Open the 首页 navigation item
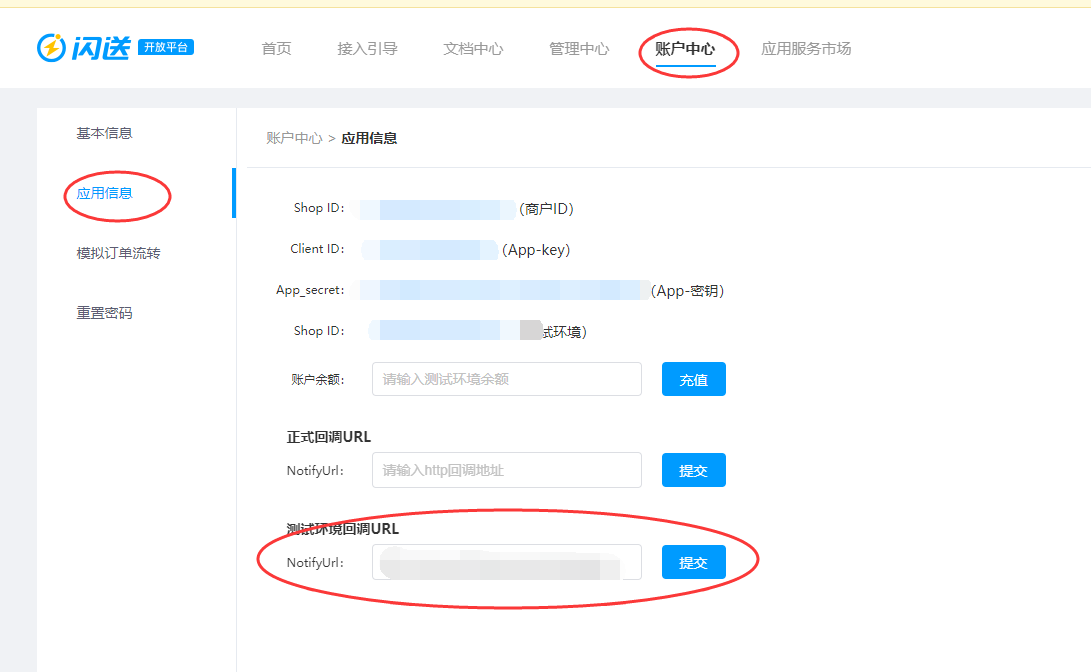Viewport: 1091px width, 672px height. 275,47
